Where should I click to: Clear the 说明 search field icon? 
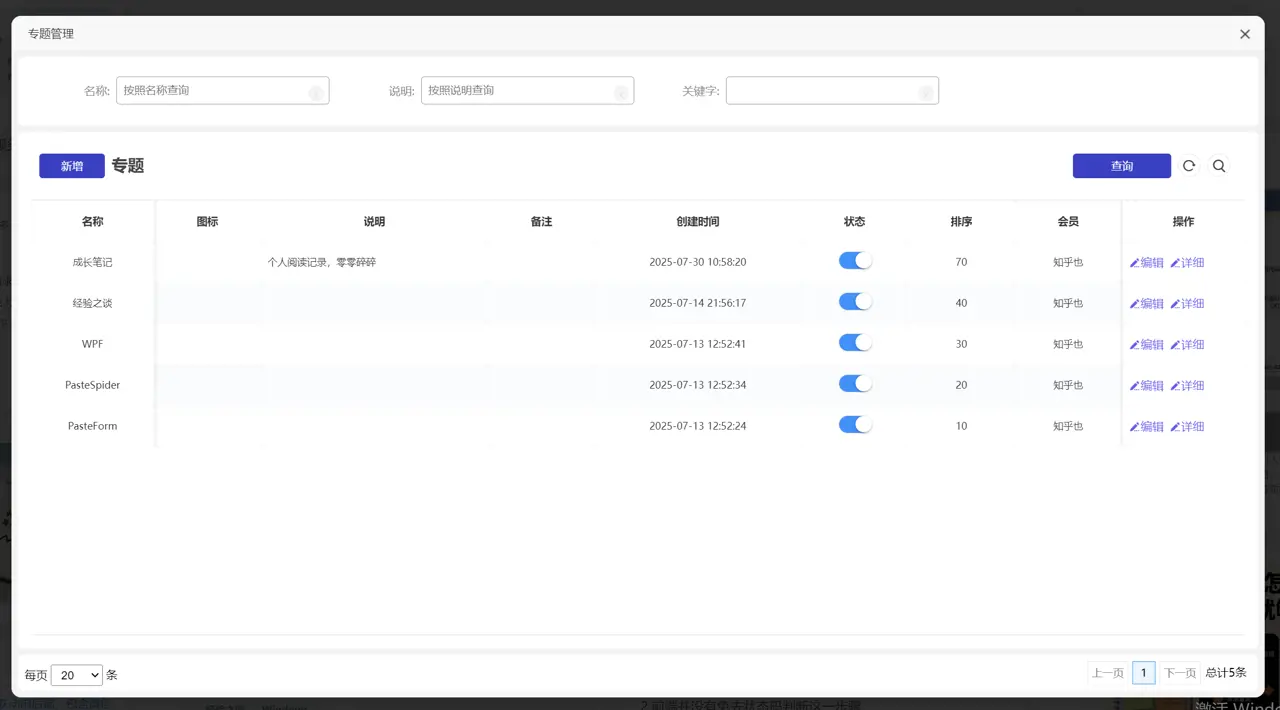[620, 93]
